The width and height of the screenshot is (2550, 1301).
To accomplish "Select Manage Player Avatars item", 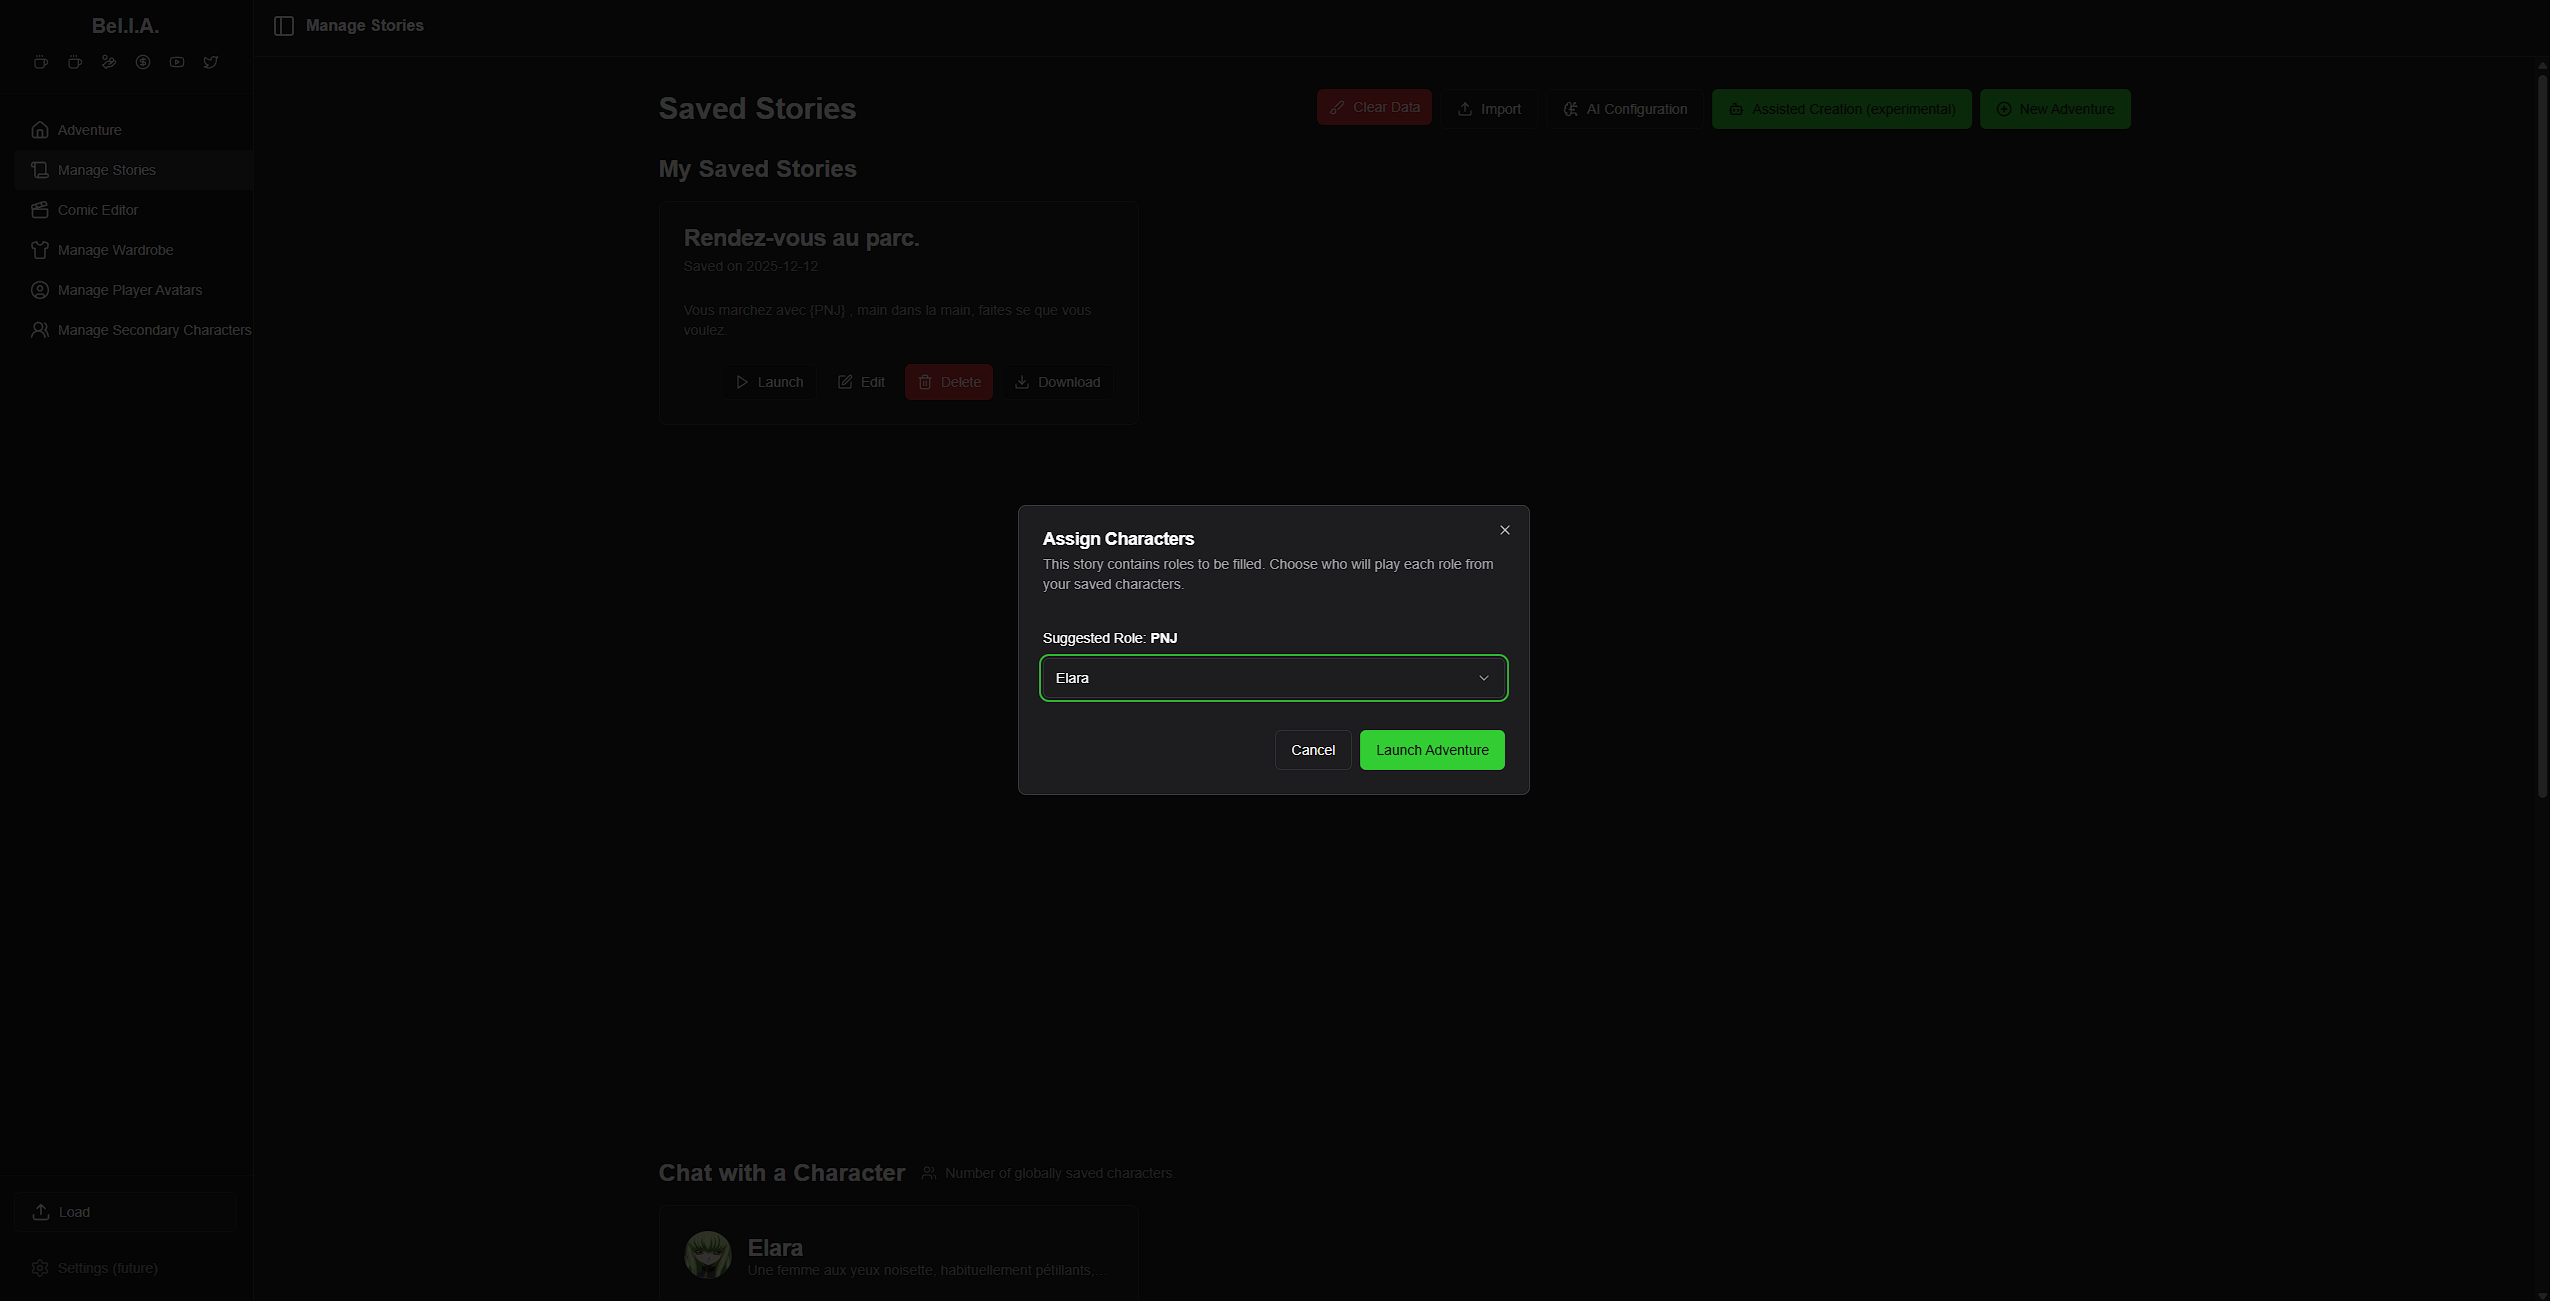I will coord(130,290).
